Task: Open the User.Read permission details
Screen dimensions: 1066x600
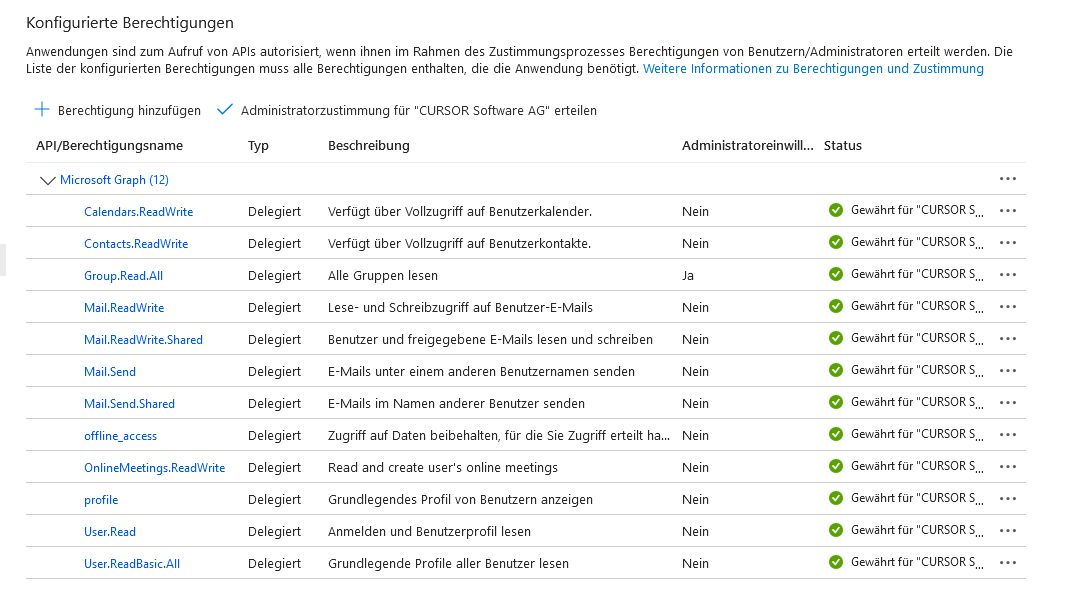Action: click(110, 531)
